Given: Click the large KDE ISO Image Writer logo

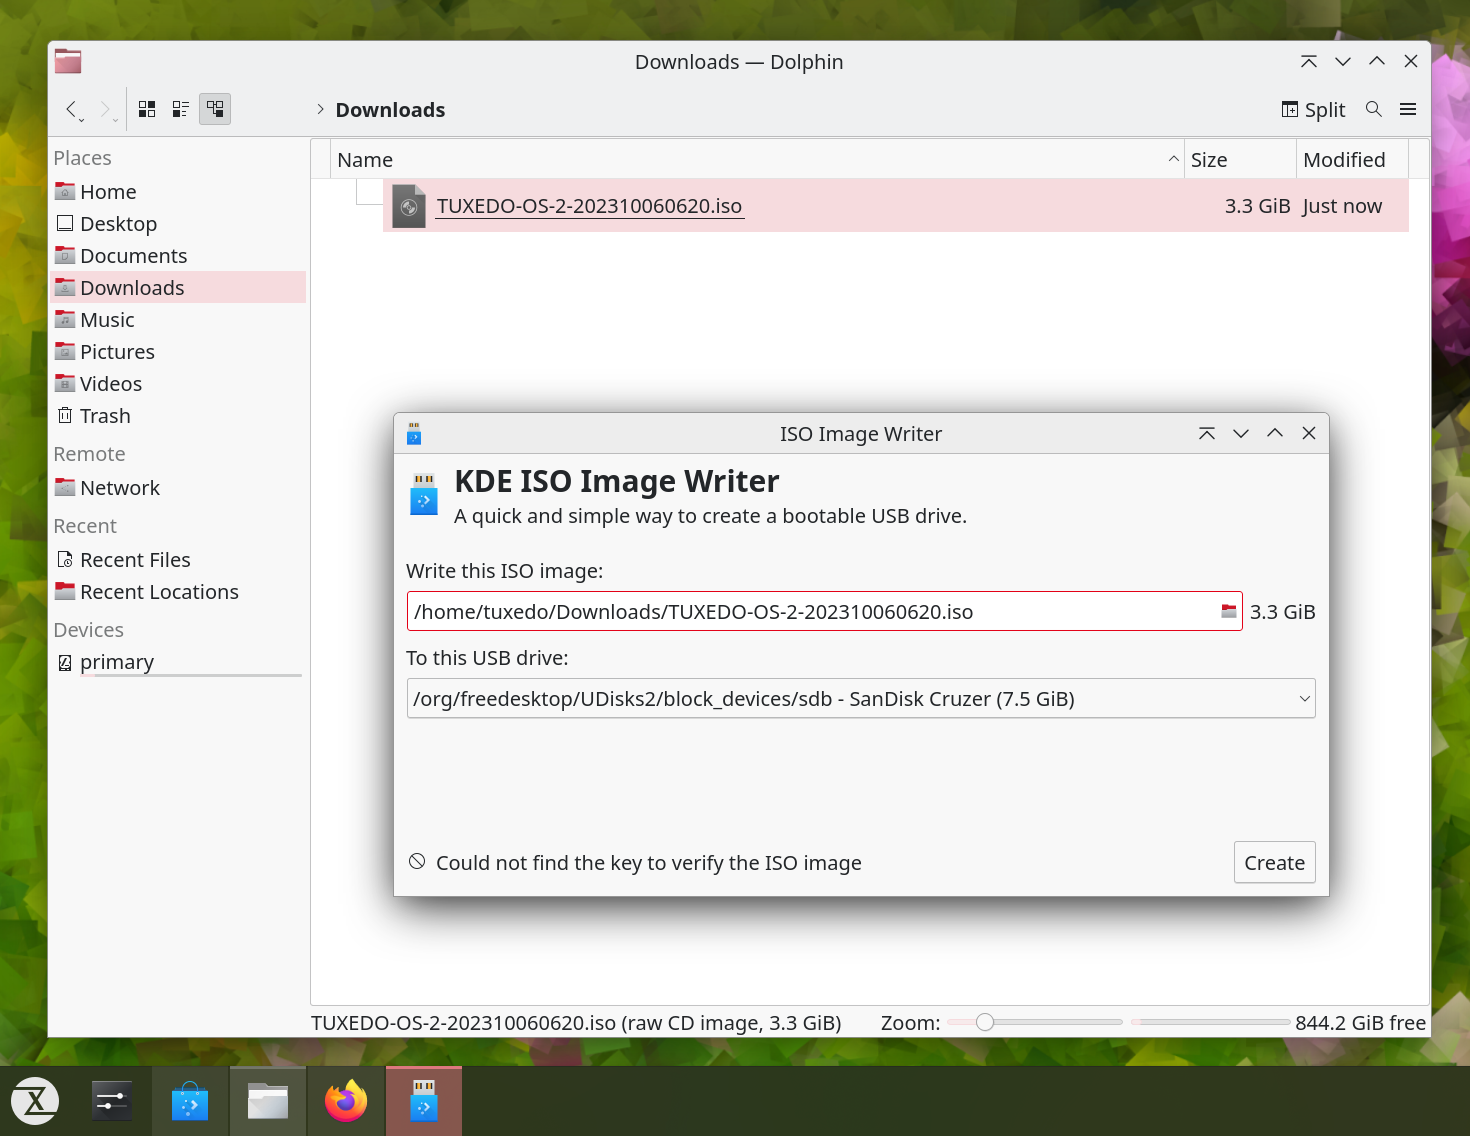Looking at the screenshot, I should [424, 495].
